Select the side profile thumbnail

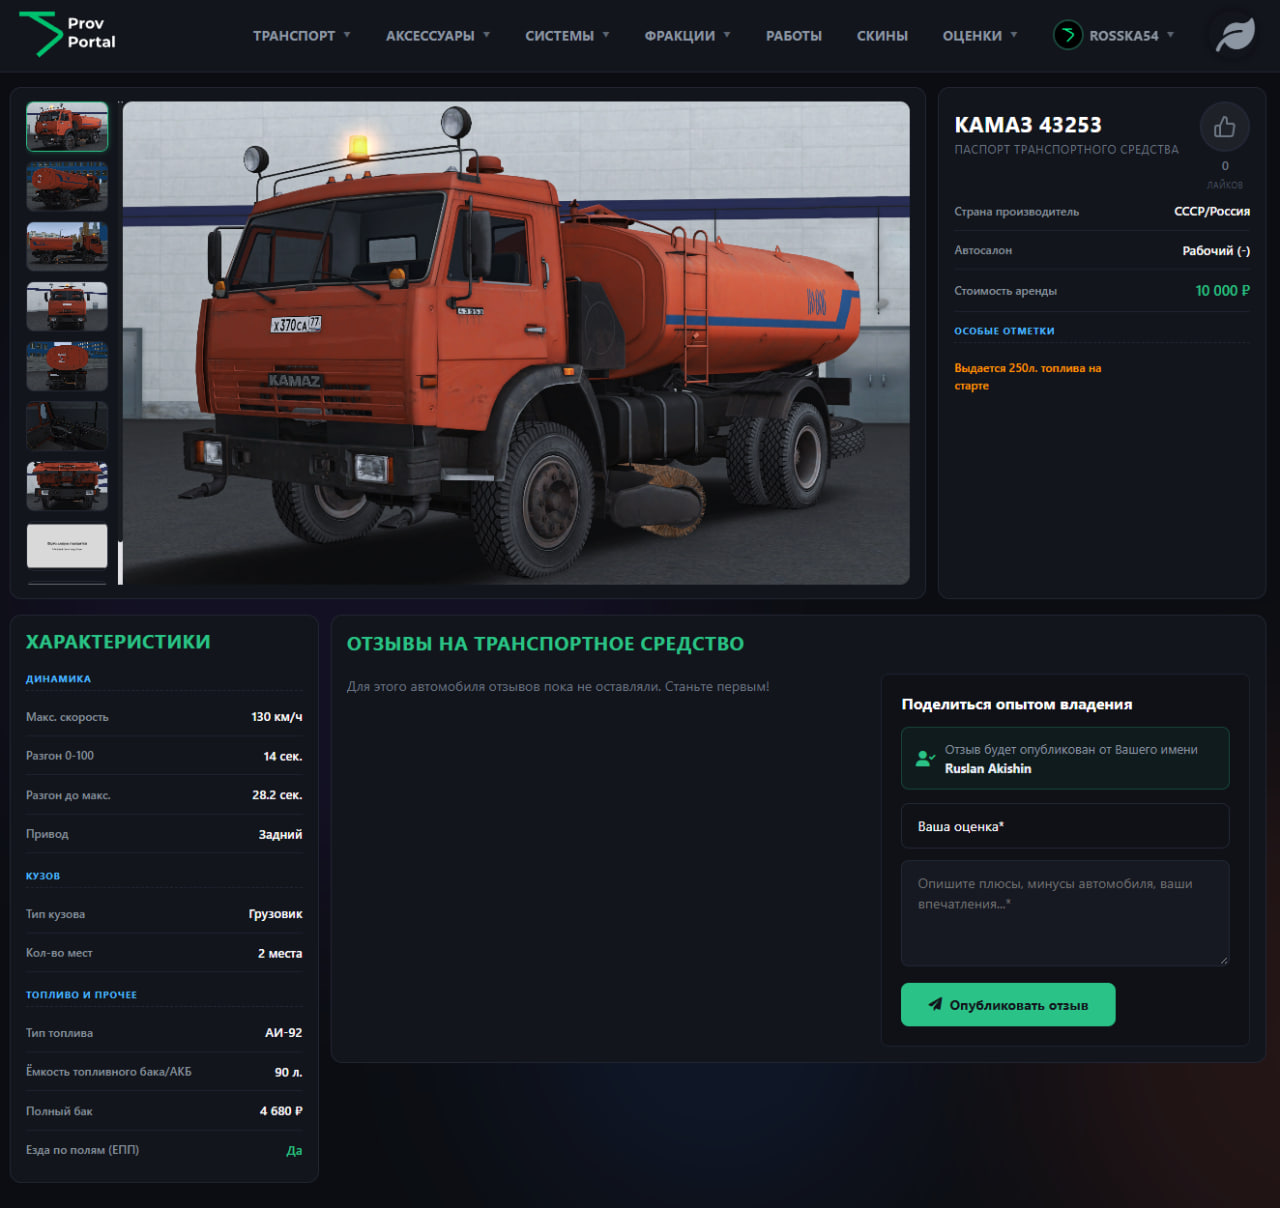67,247
